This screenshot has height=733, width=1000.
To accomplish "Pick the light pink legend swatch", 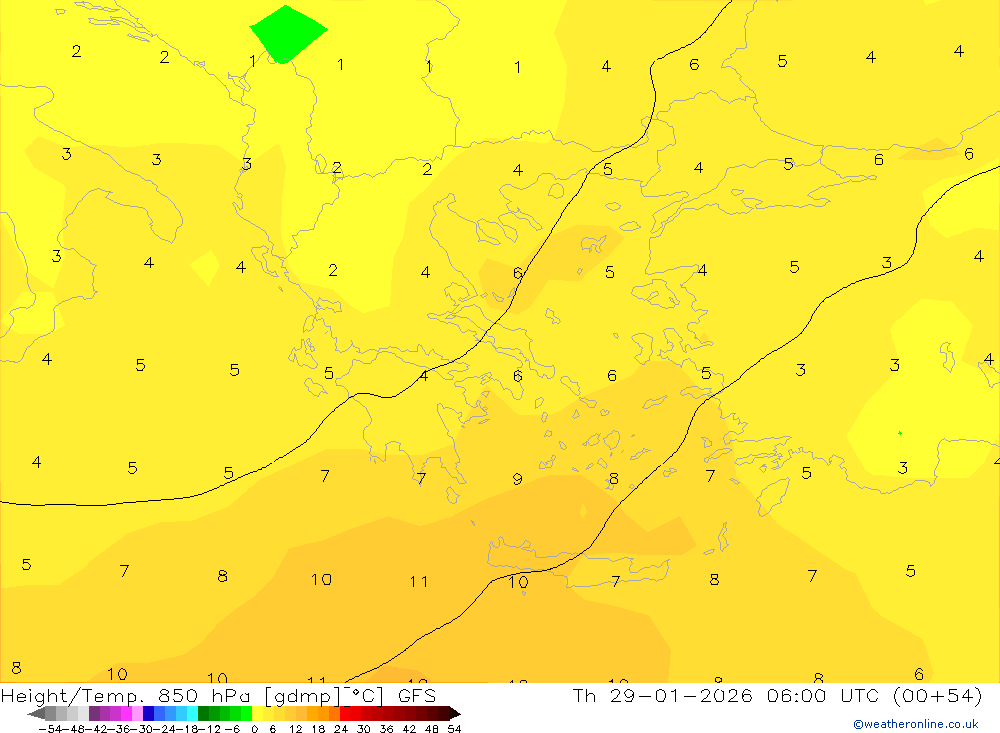I will pyautogui.click(x=138, y=713).
